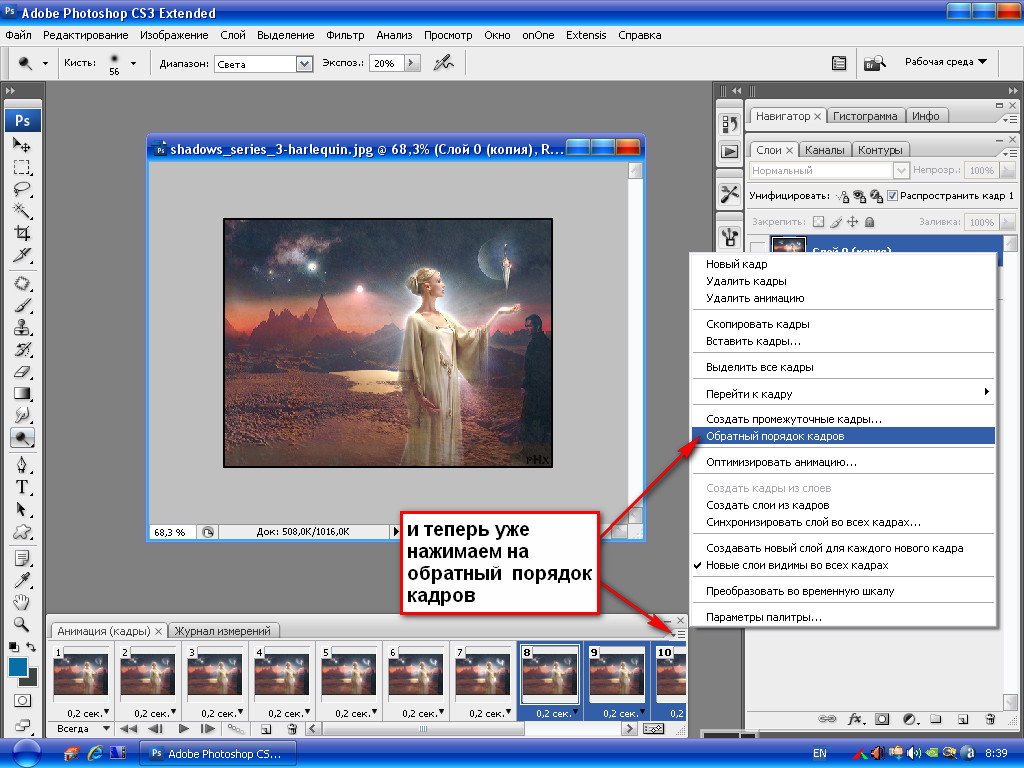Viewport: 1024px width, 768px height.
Task: Open the Изображение menu
Action: click(174, 35)
